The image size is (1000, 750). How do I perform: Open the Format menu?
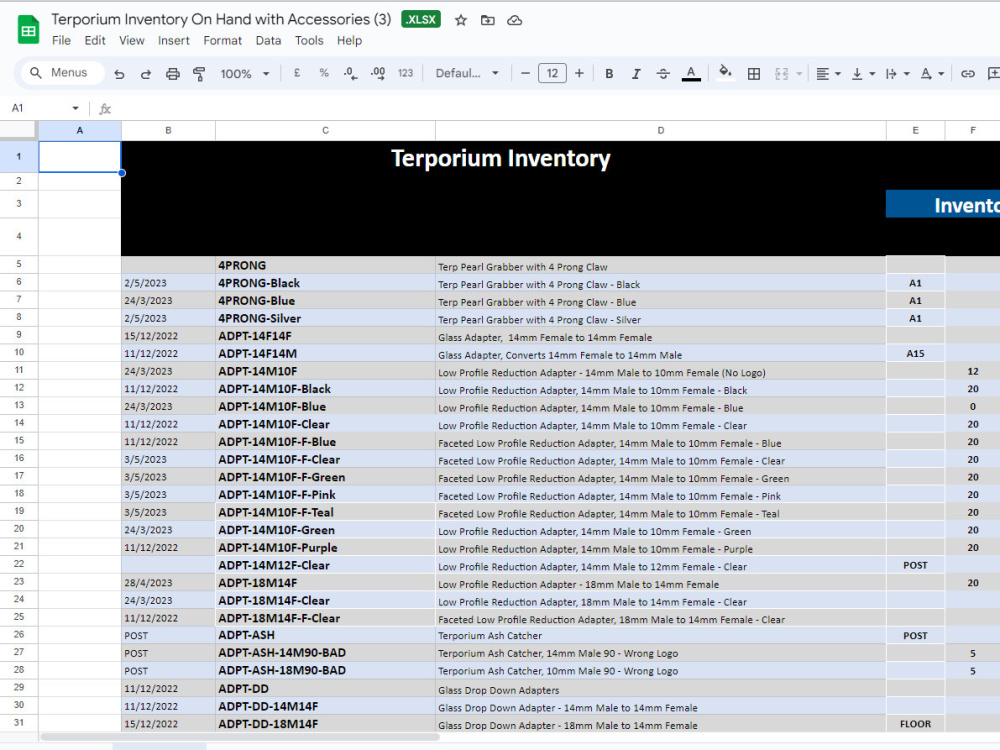tap(222, 40)
